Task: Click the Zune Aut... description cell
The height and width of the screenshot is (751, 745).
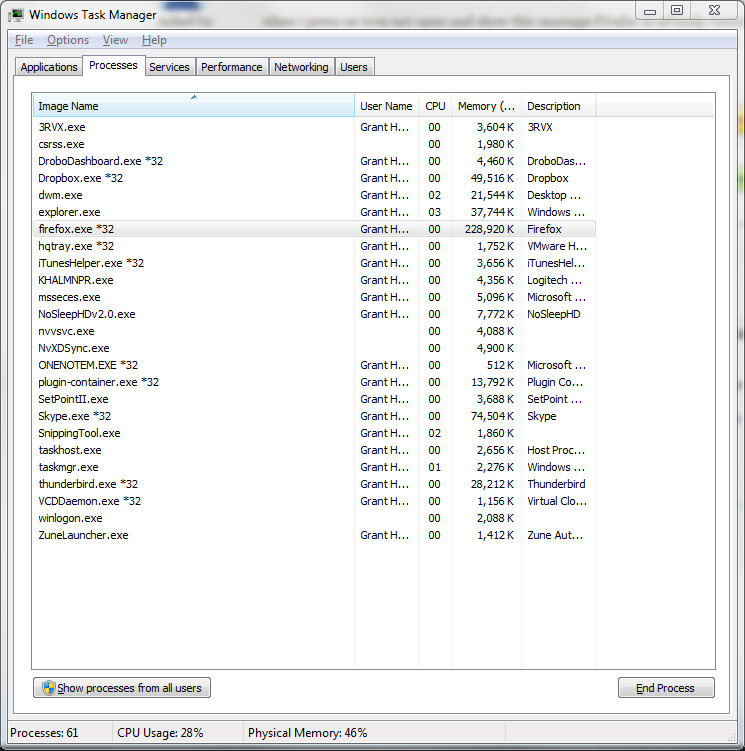Action: click(555, 535)
